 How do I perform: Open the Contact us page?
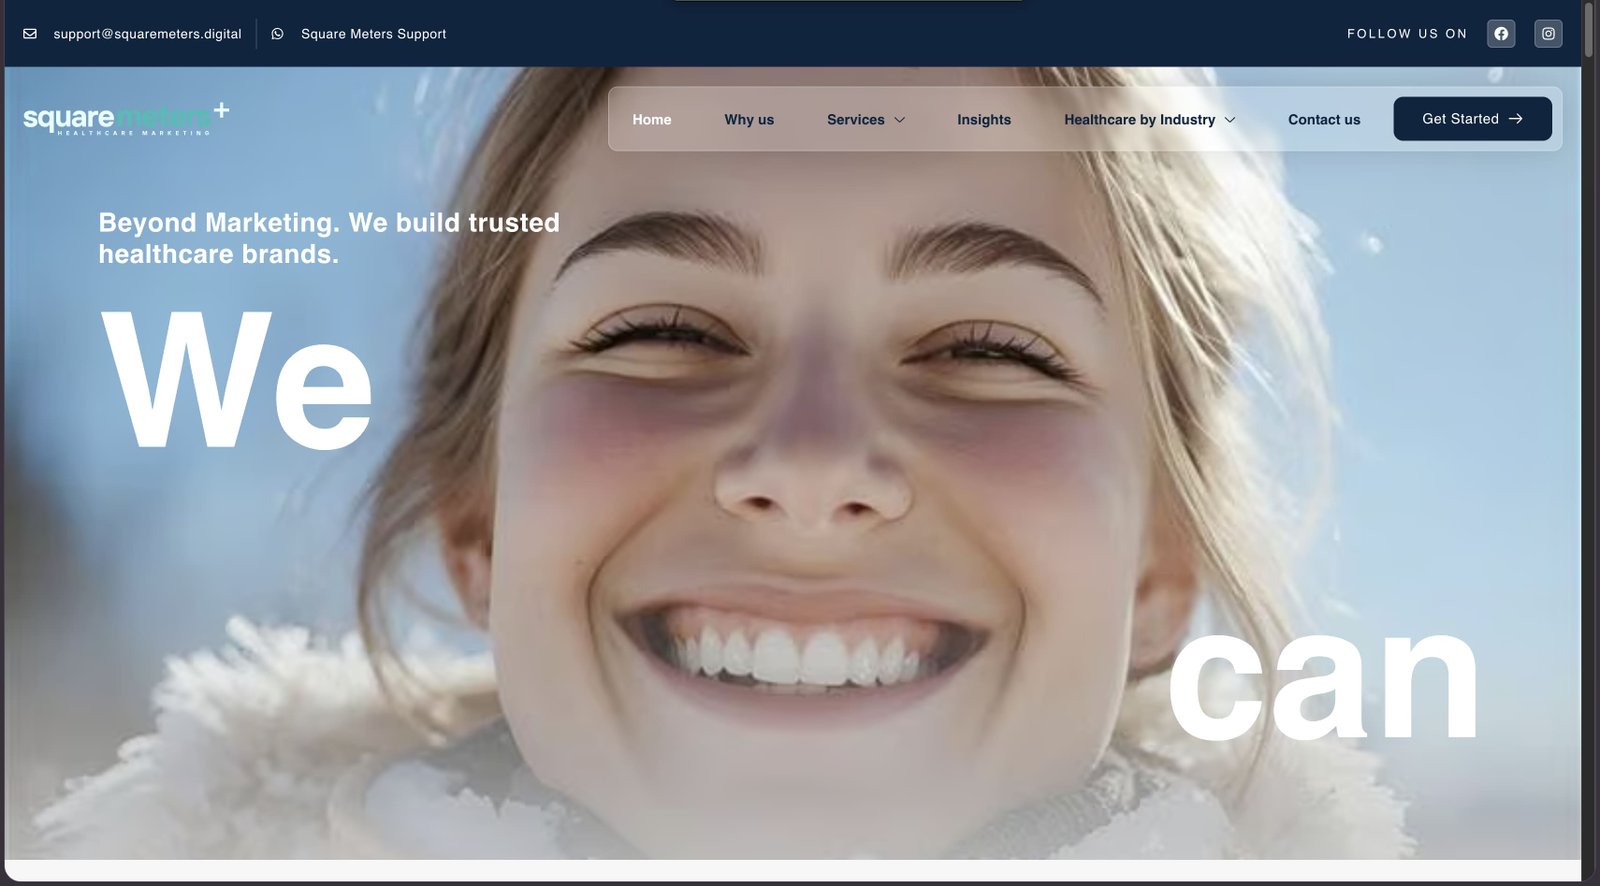(1324, 119)
